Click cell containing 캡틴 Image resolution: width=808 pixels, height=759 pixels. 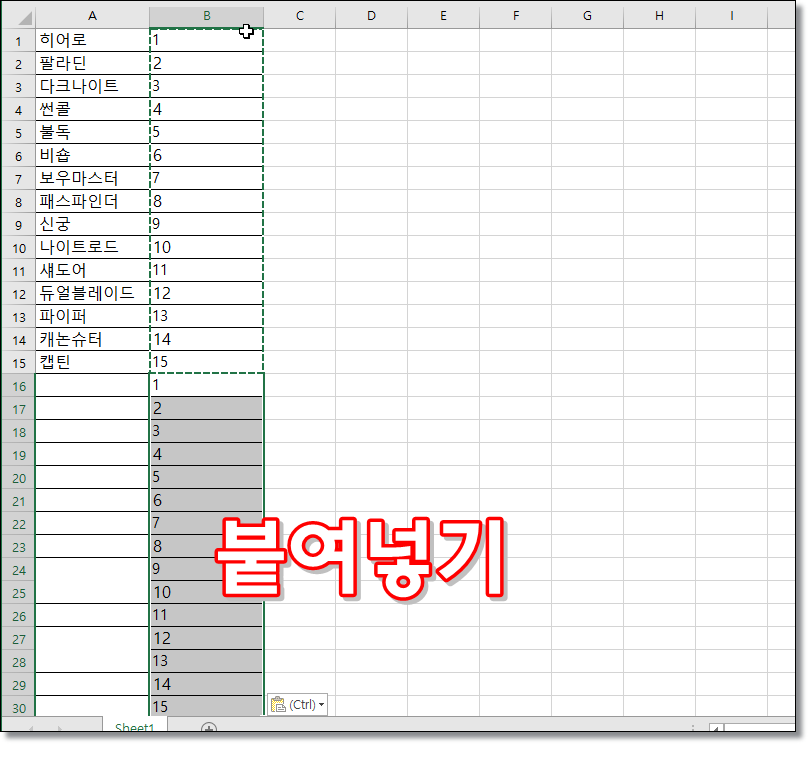tap(92, 362)
